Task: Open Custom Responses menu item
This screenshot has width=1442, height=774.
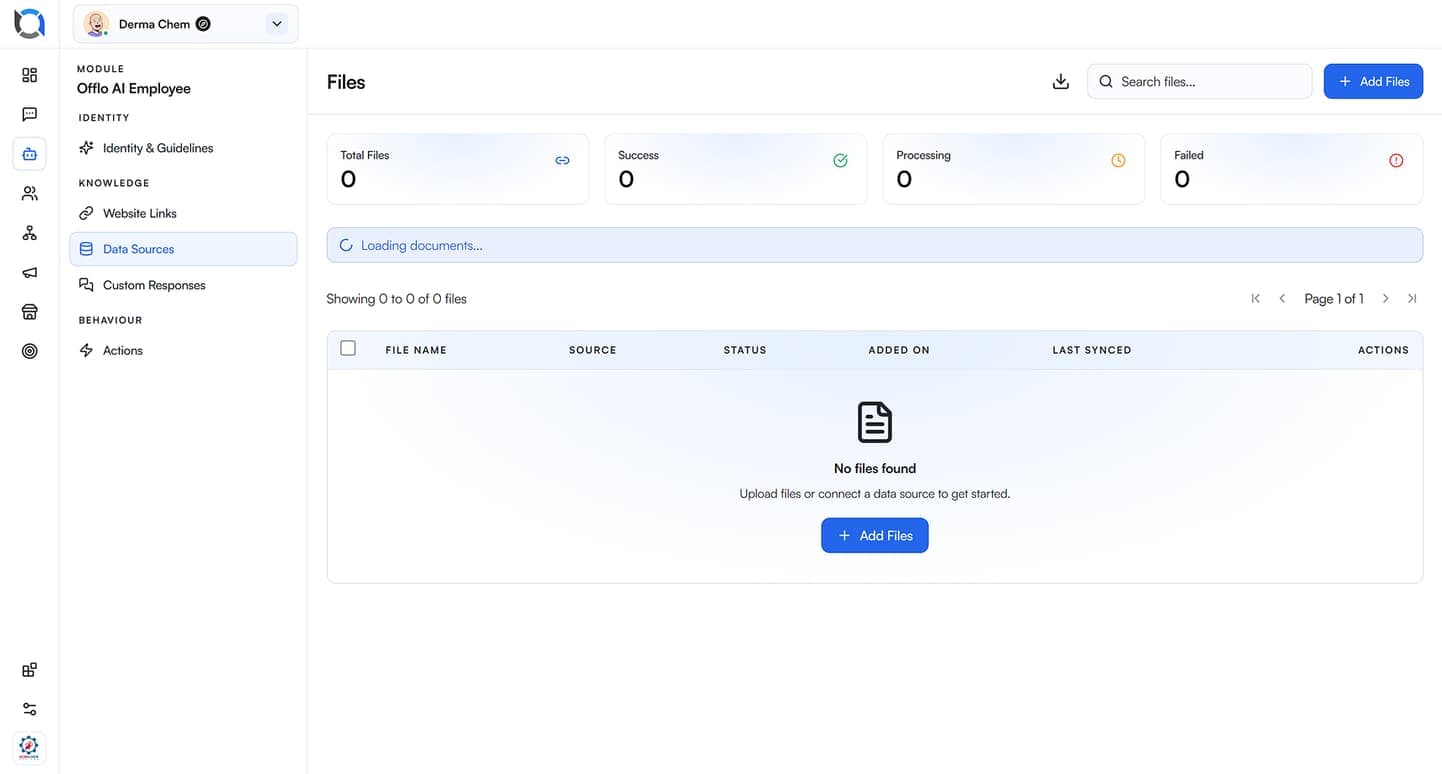Action: (x=183, y=285)
